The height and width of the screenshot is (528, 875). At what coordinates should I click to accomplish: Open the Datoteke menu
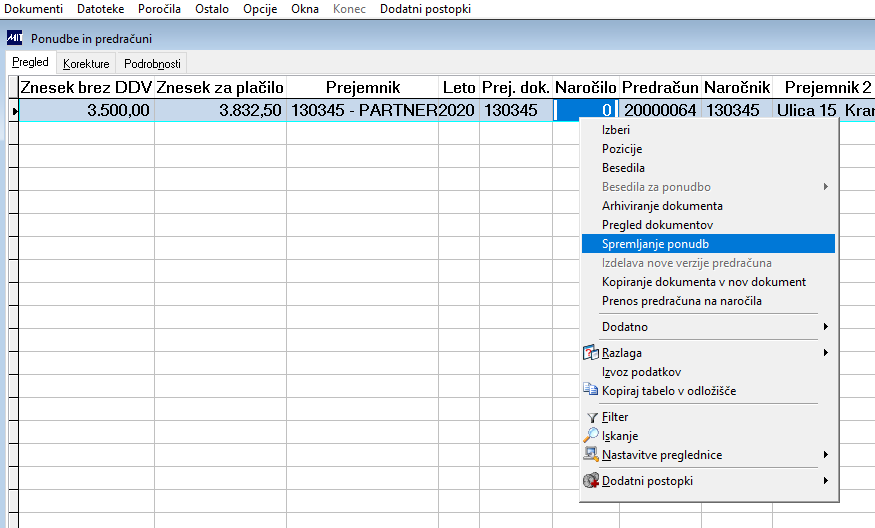pyautogui.click(x=100, y=9)
